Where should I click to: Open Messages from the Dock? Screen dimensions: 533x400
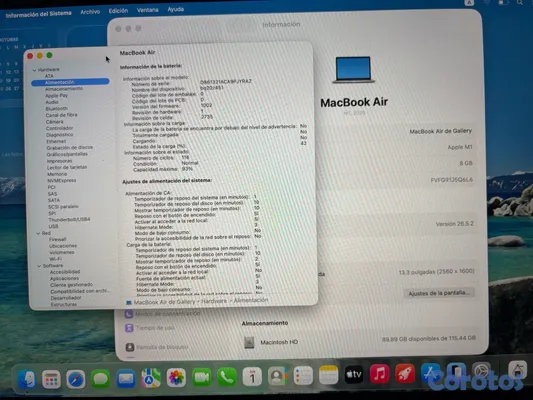pos(101,379)
